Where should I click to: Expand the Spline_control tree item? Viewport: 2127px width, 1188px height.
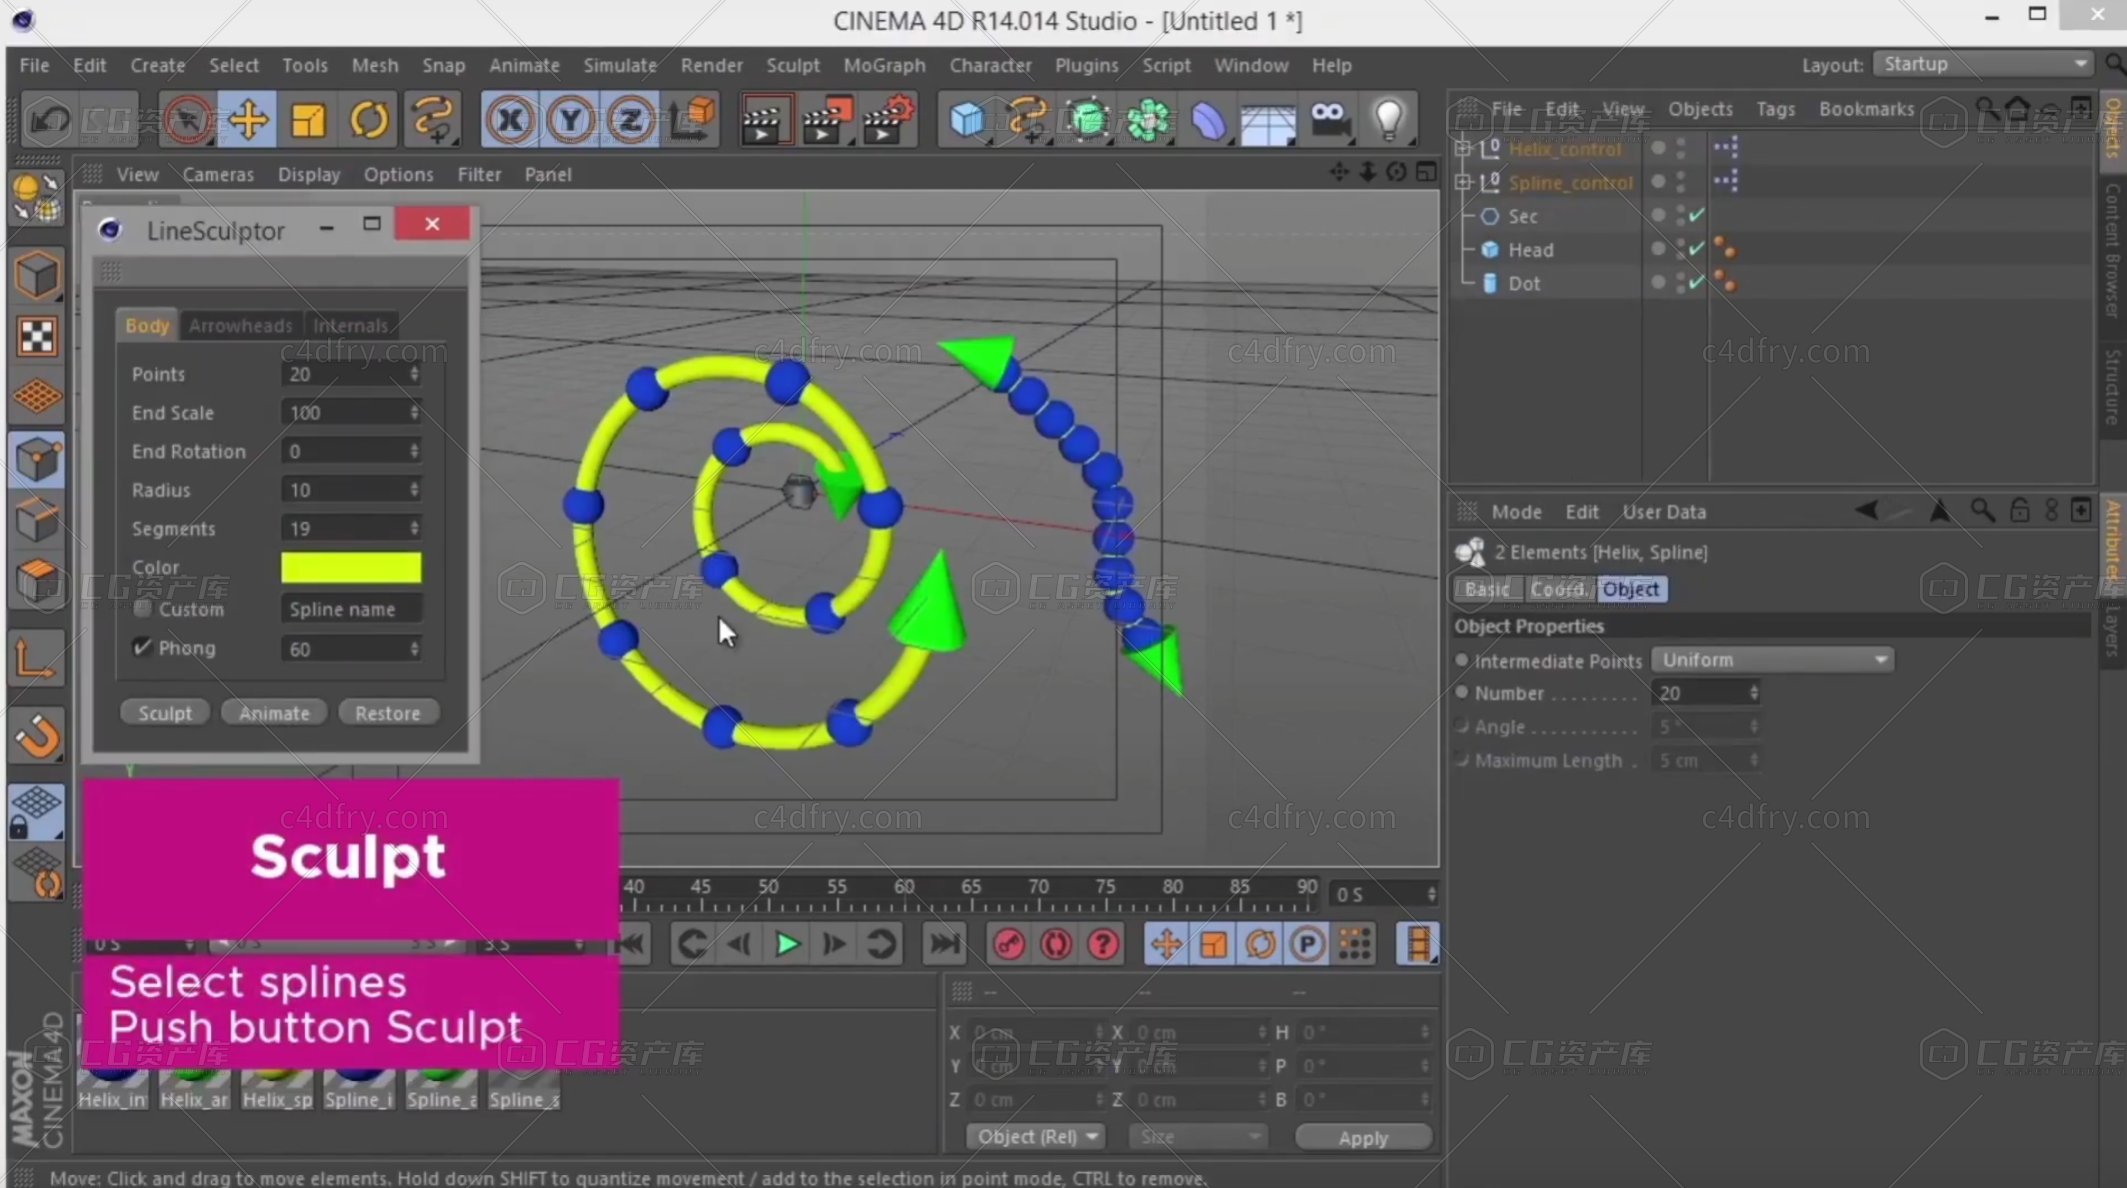[1464, 182]
